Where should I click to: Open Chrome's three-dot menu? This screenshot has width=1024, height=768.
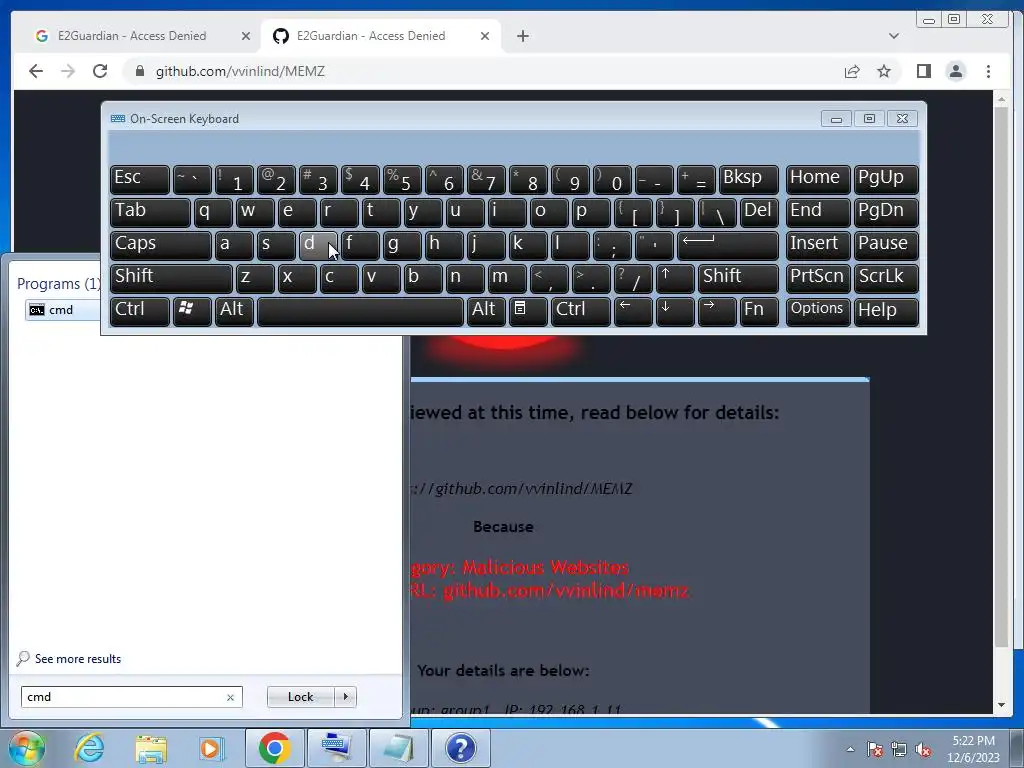[989, 71]
